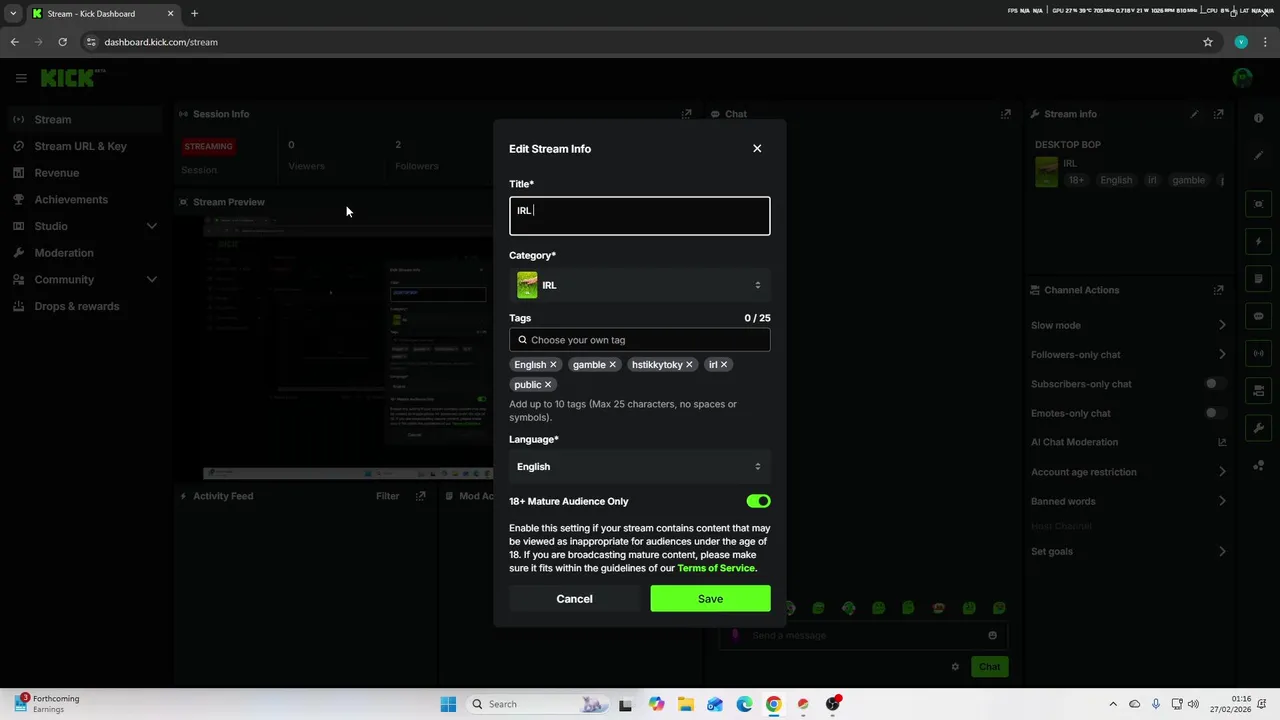This screenshot has height=720, width=1280.
Task: Click the taskbar Search box
Action: [538, 704]
